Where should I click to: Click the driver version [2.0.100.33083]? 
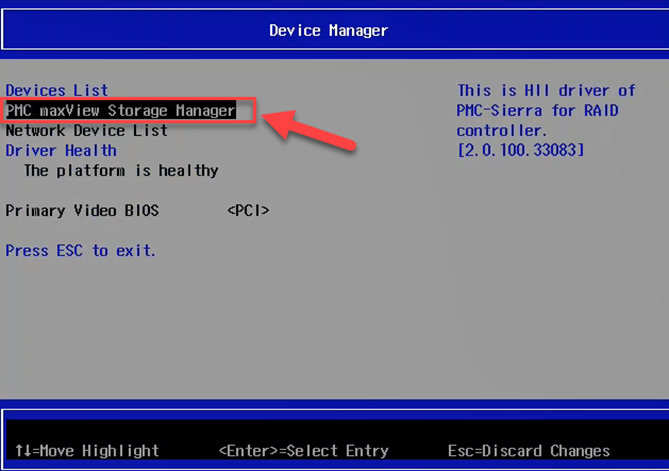point(521,150)
